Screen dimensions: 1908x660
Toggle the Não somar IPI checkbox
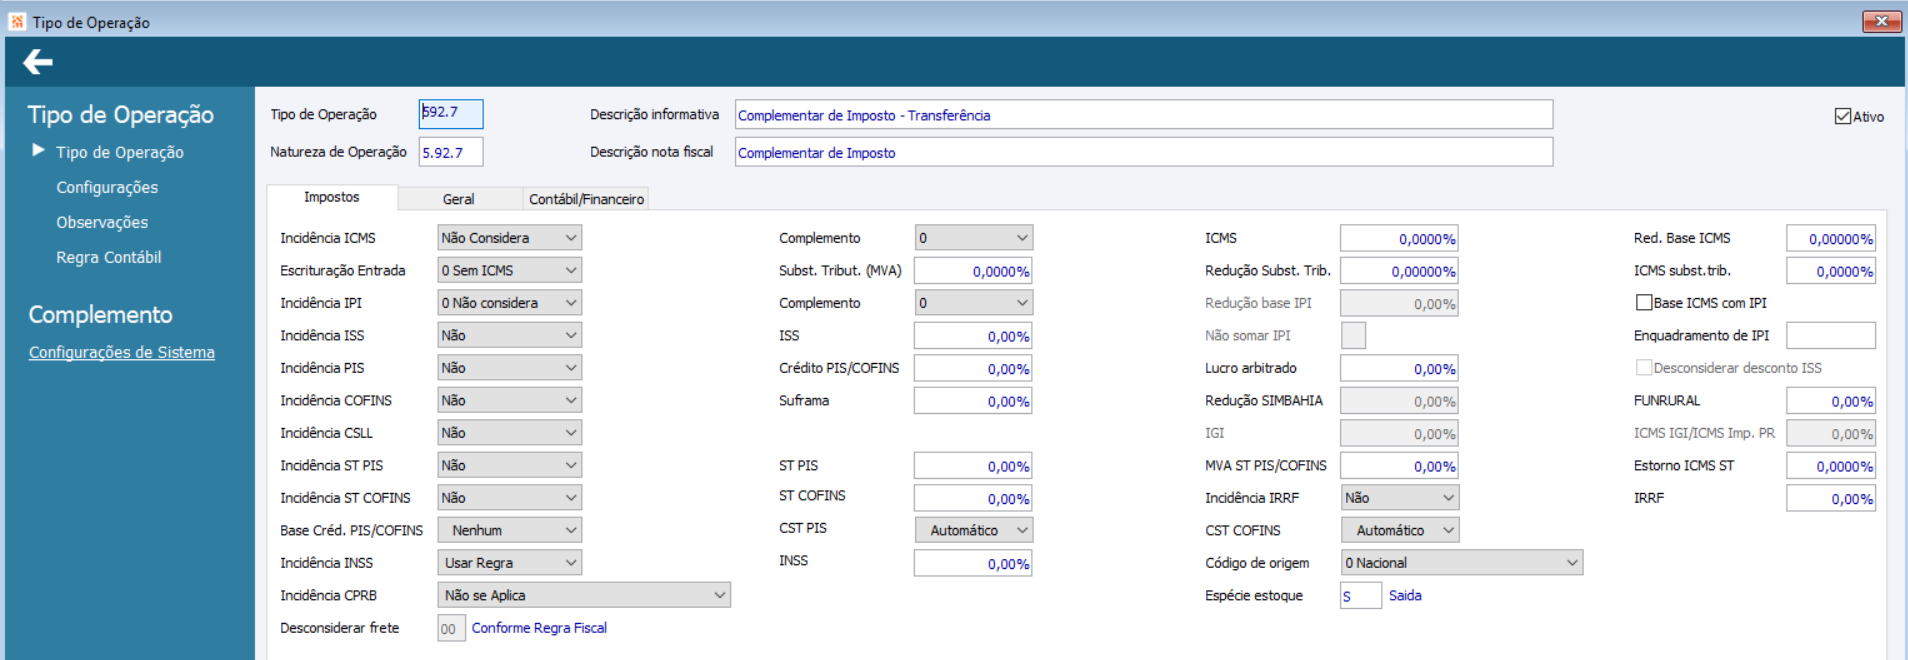1353,335
